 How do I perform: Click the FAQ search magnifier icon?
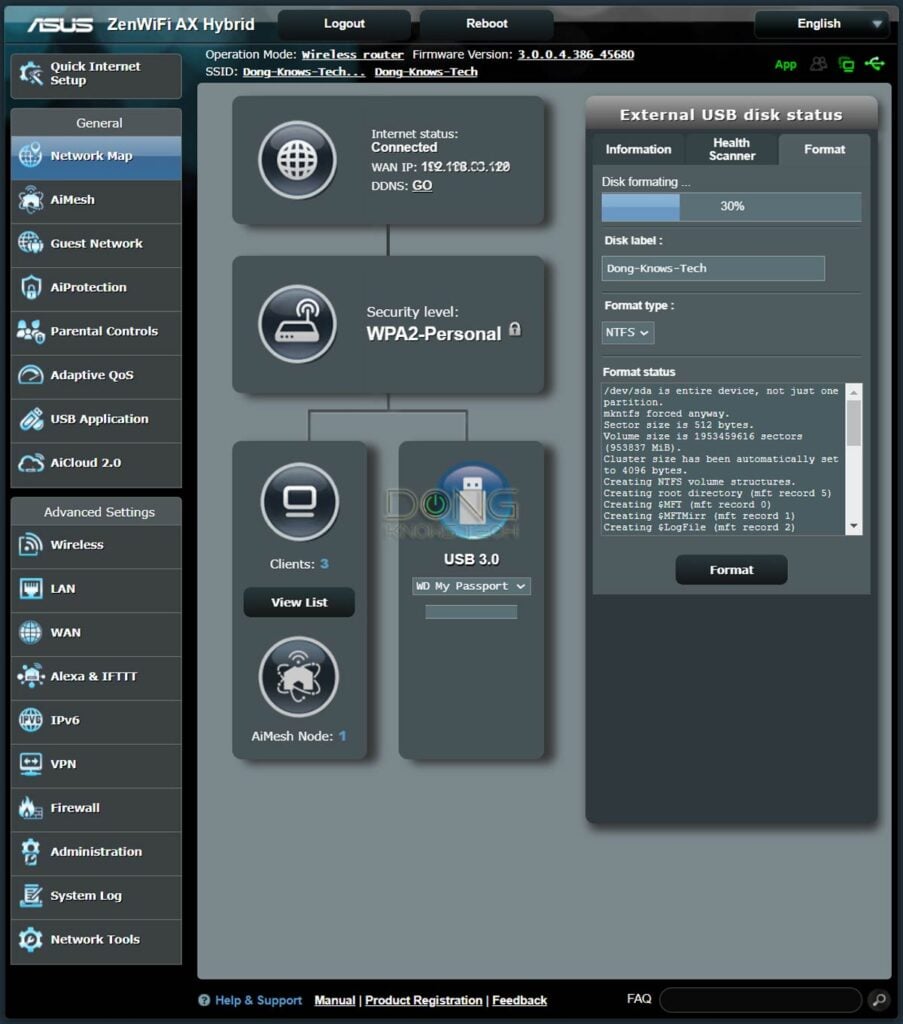879,1000
